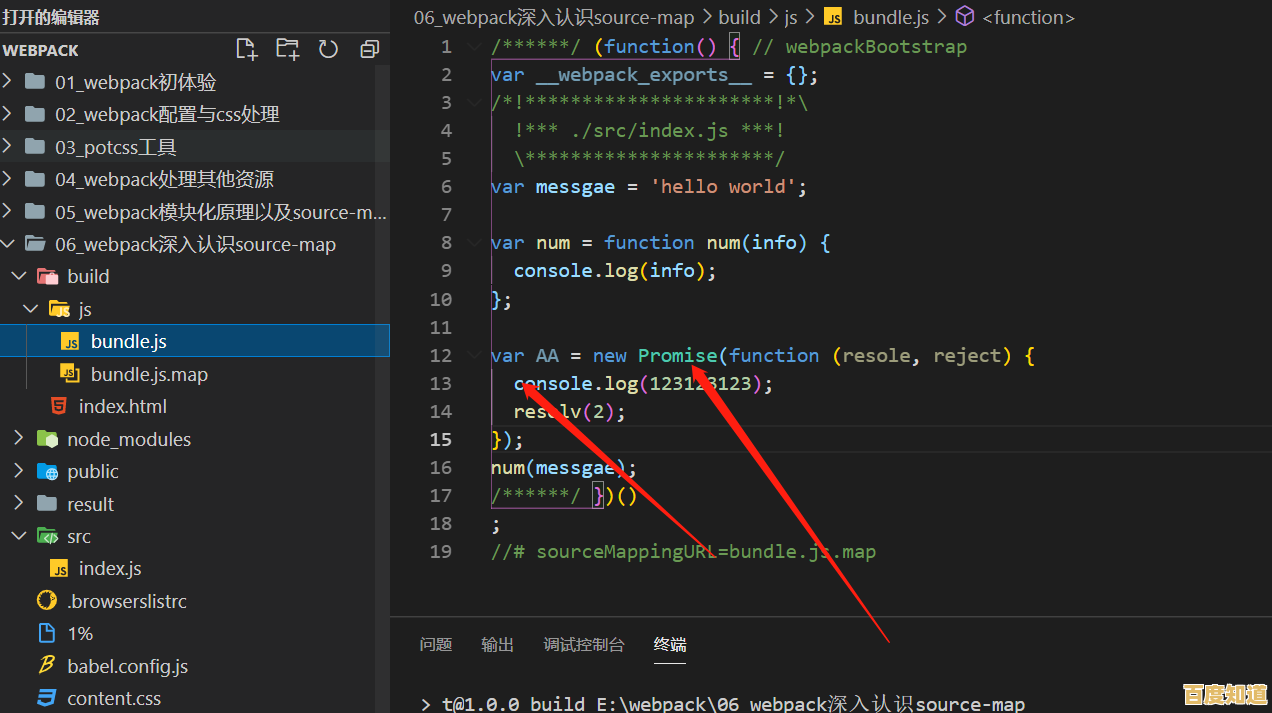Click the <function> breadcrumb item

(1028, 17)
